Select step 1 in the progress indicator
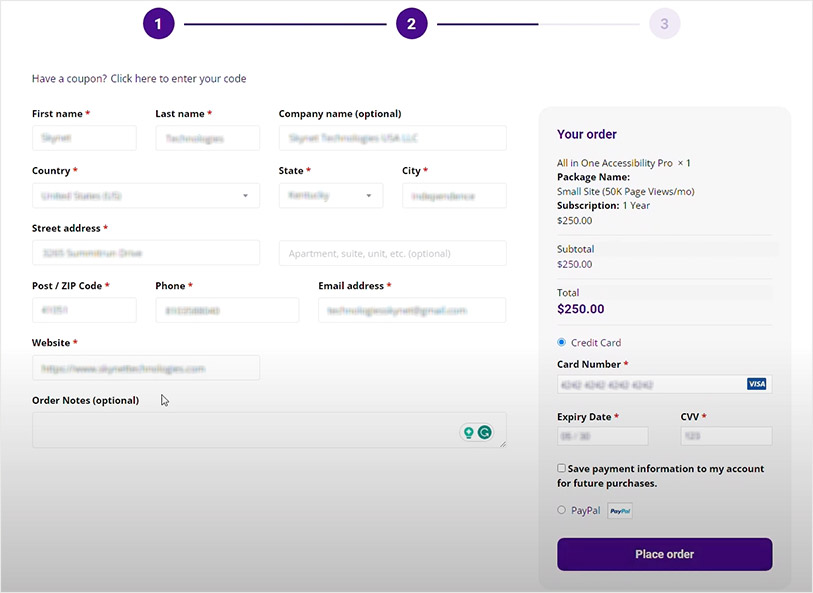813x593 pixels. coord(158,22)
